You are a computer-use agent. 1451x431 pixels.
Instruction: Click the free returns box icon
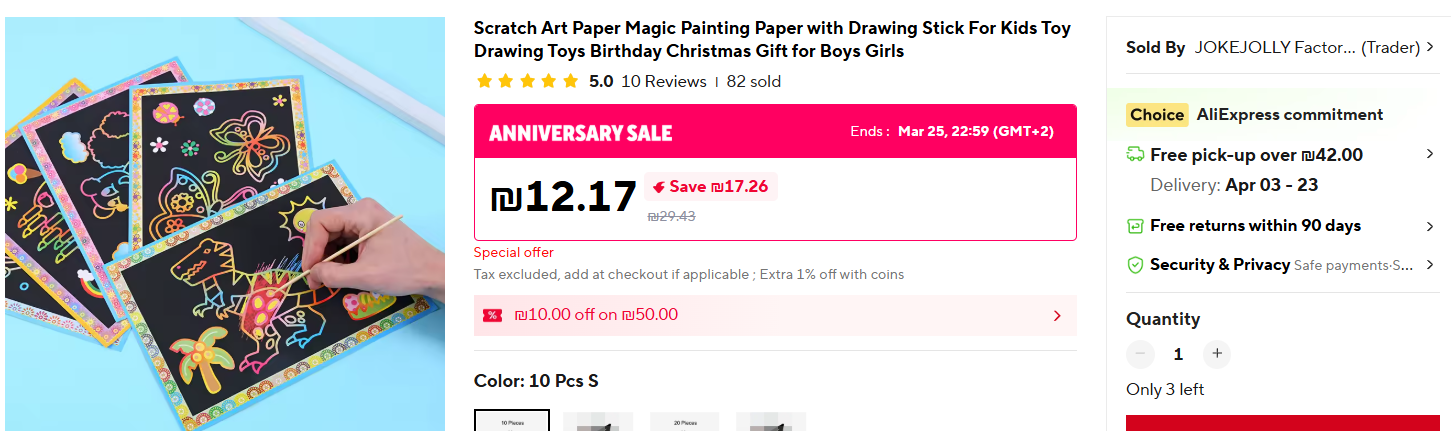pos(1135,226)
